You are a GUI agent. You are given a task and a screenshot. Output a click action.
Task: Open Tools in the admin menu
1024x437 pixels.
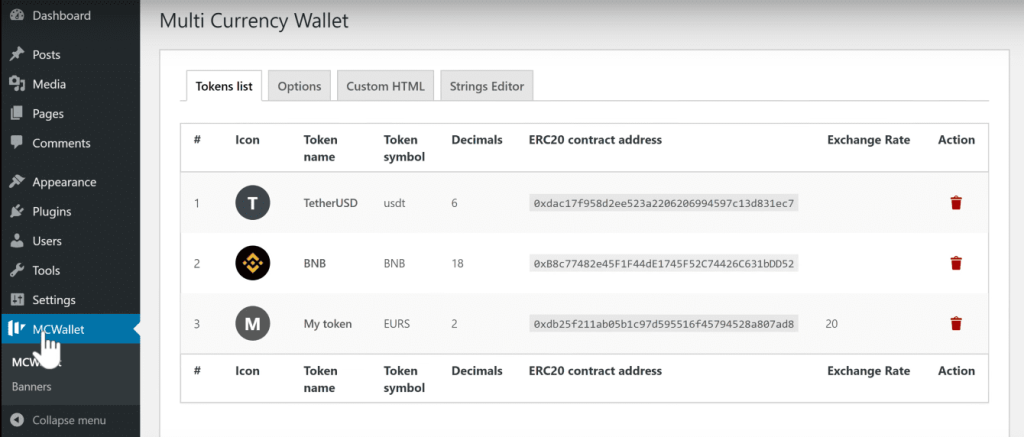point(46,270)
